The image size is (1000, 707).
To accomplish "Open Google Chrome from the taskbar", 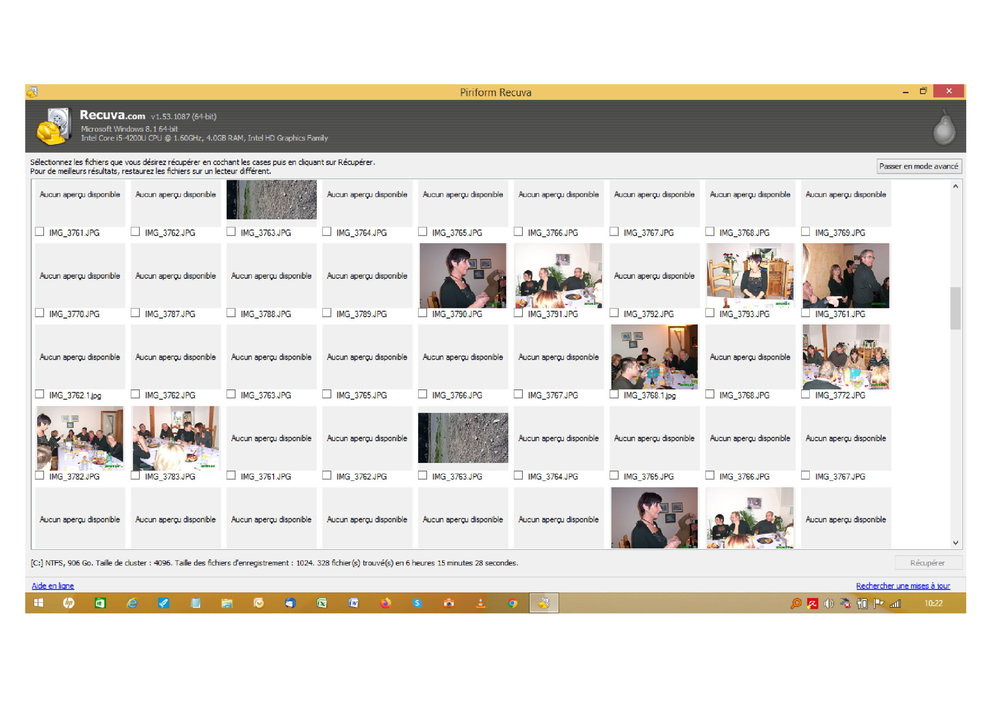I will click(x=512, y=603).
